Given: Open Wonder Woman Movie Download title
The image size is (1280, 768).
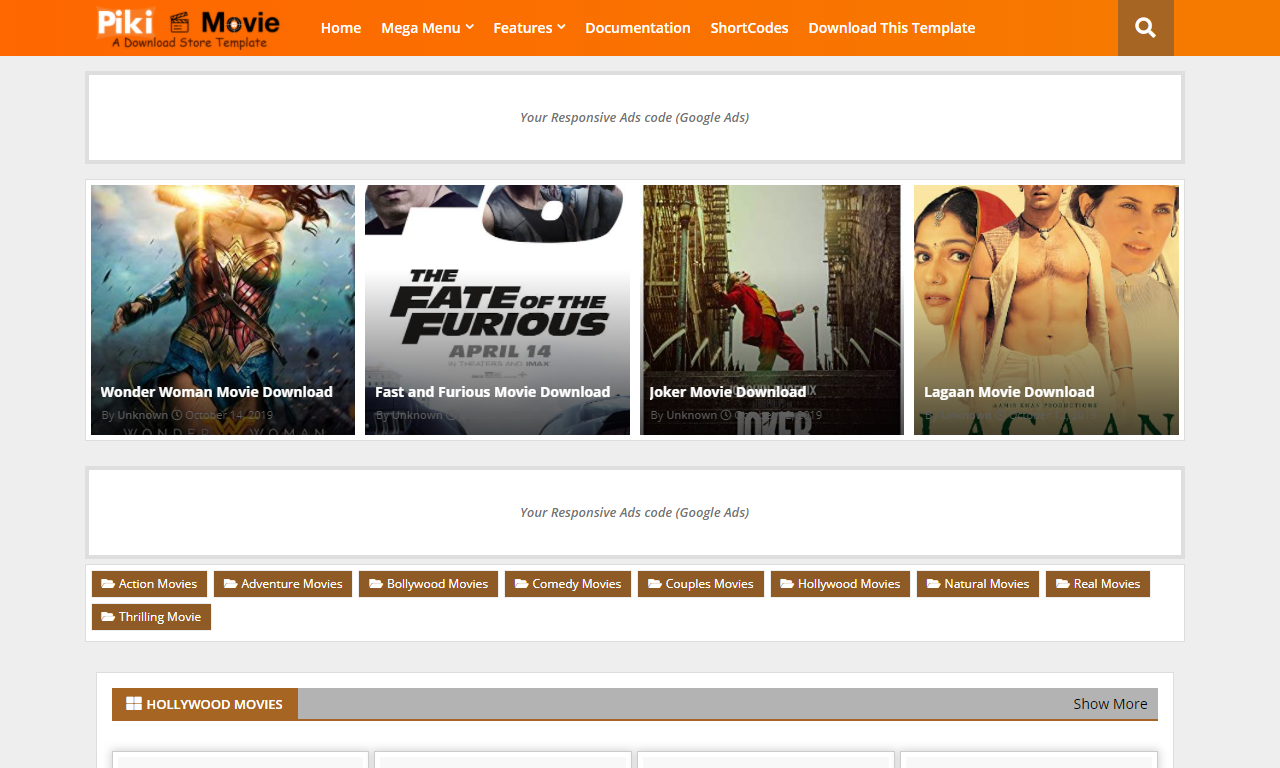Looking at the screenshot, I should click(x=217, y=392).
